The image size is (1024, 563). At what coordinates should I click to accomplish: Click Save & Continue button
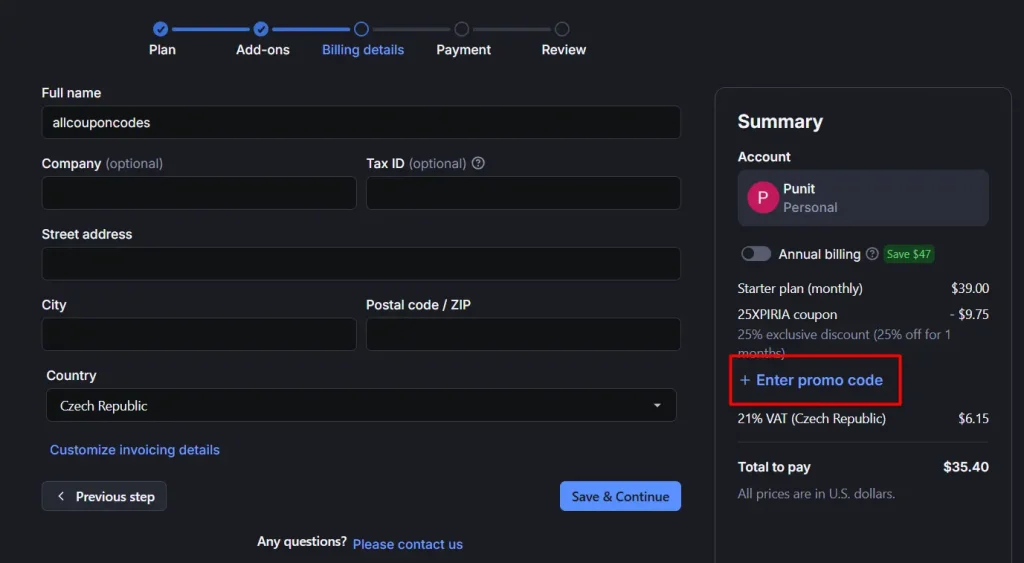pos(620,496)
